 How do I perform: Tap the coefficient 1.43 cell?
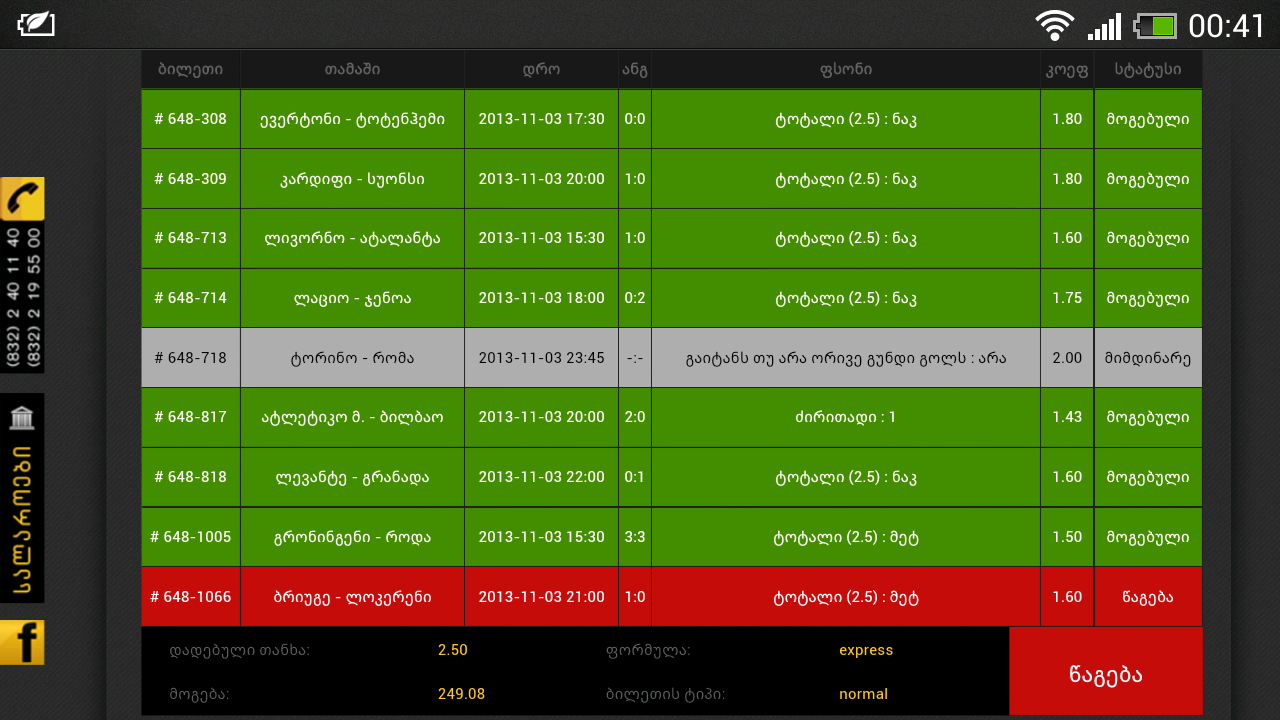point(1067,417)
